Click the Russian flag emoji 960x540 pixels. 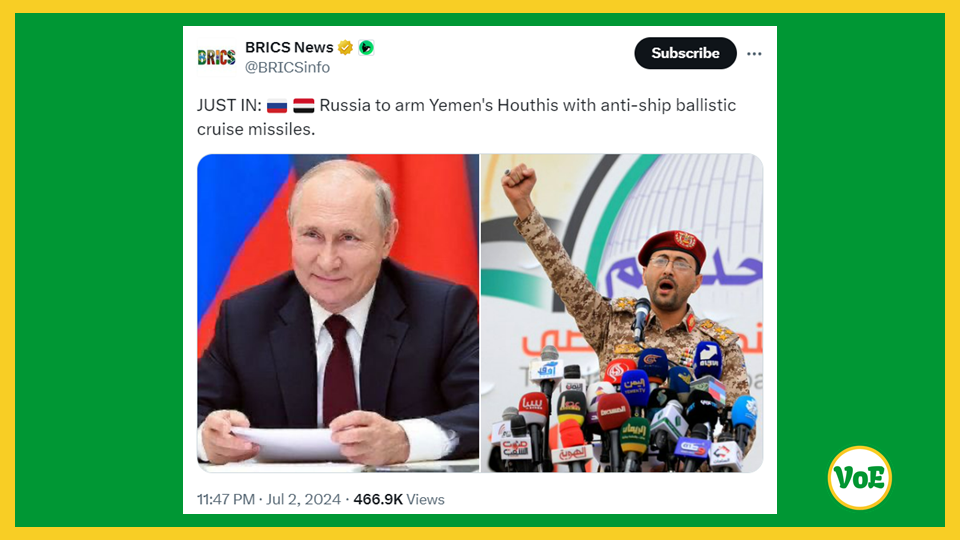tap(277, 106)
